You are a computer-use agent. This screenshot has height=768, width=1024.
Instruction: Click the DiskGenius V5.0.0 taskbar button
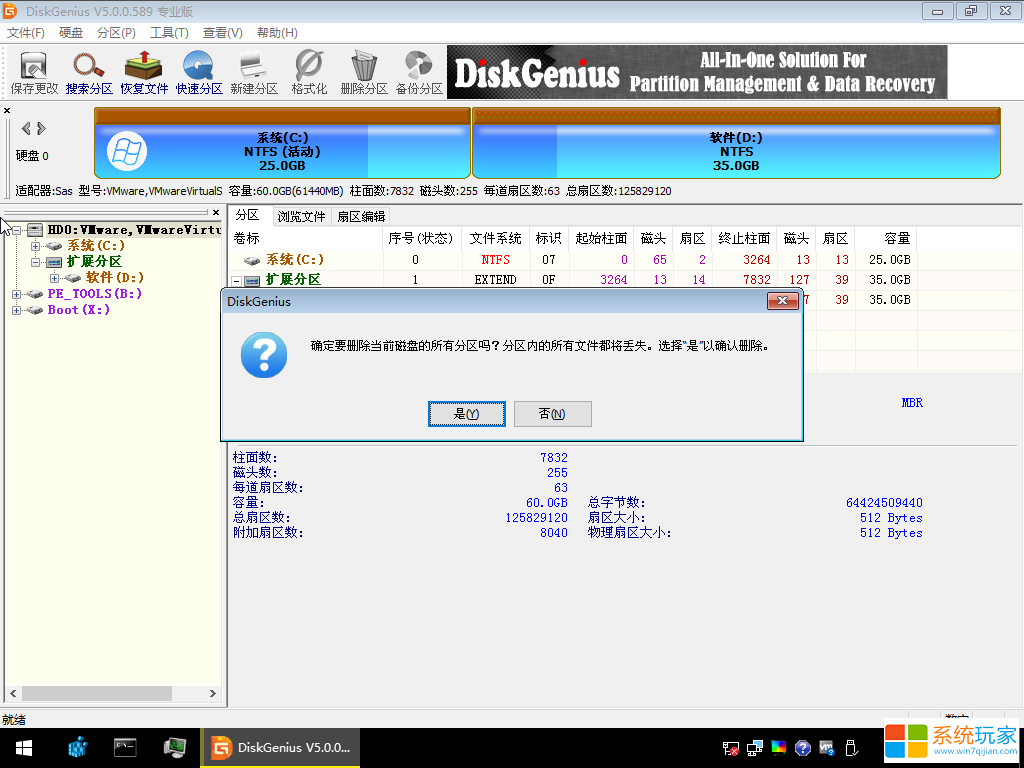281,748
